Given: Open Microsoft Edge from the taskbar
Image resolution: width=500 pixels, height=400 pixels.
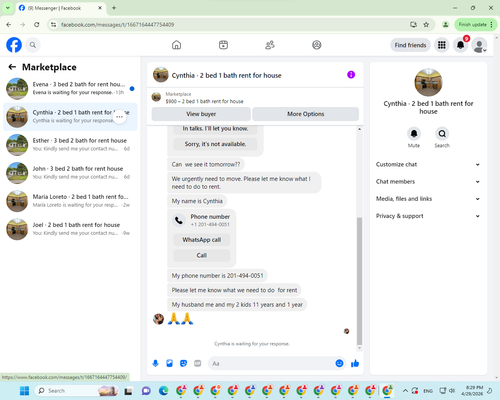Looking at the screenshot, I should pos(163,391).
